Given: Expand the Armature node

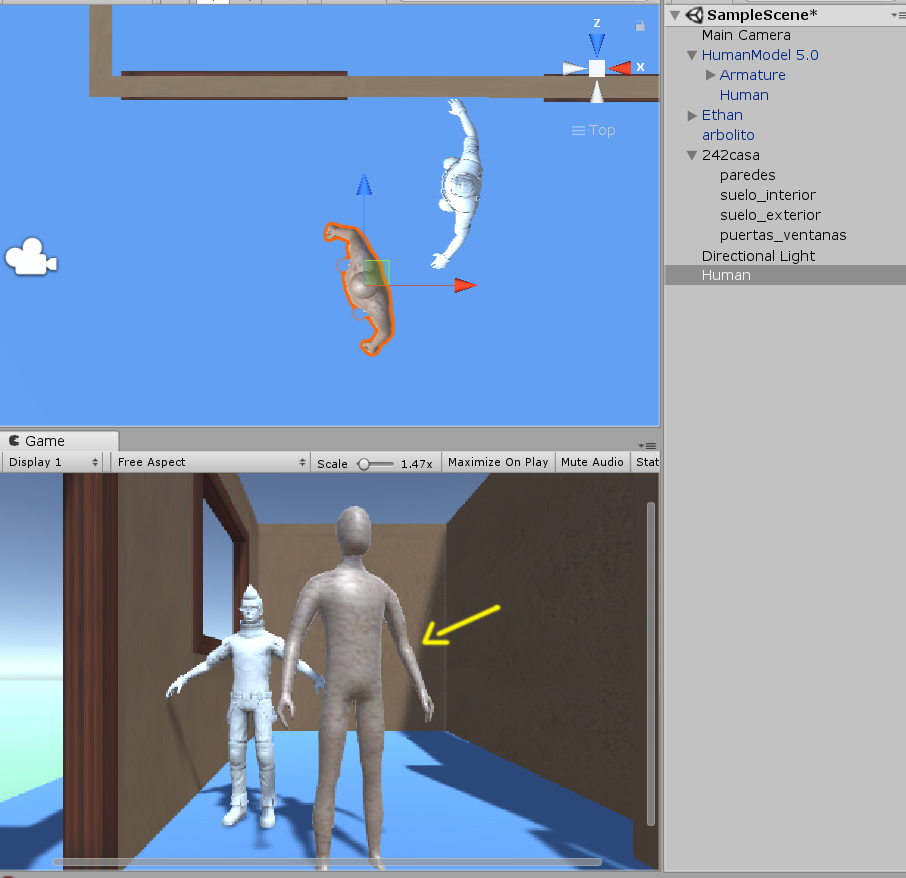Looking at the screenshot, I should pos(710,75).
